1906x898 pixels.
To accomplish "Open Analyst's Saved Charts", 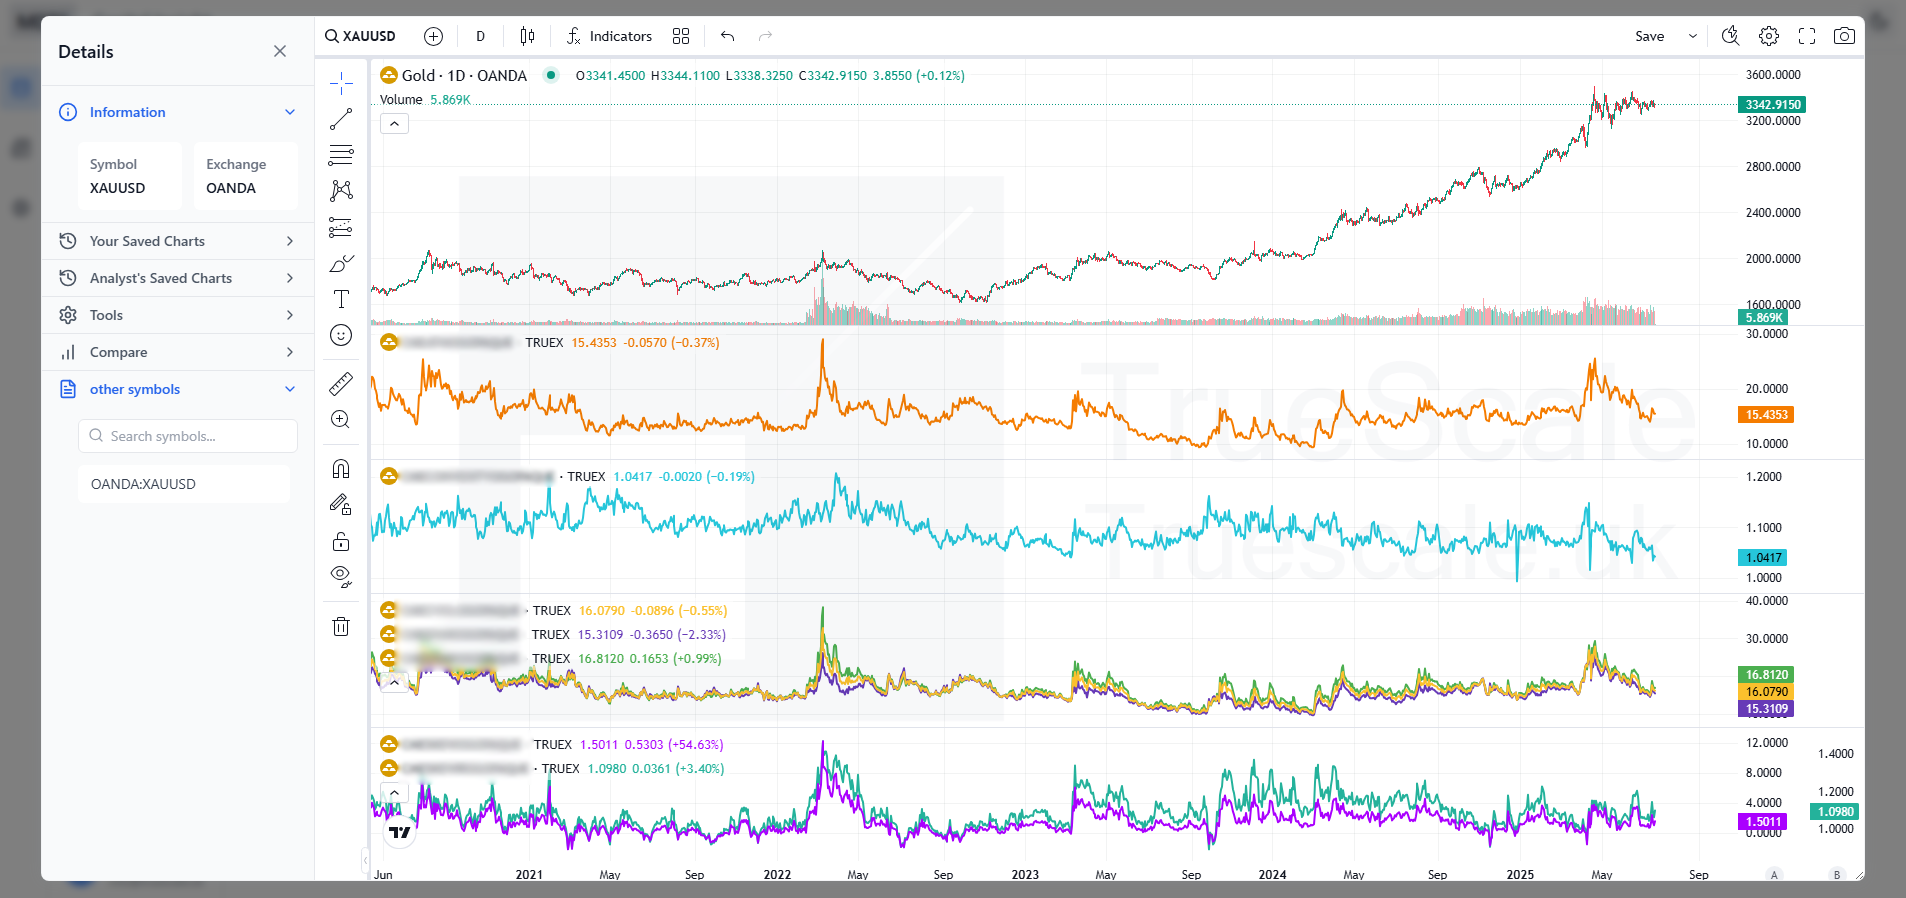I will [x=178, y=278].
